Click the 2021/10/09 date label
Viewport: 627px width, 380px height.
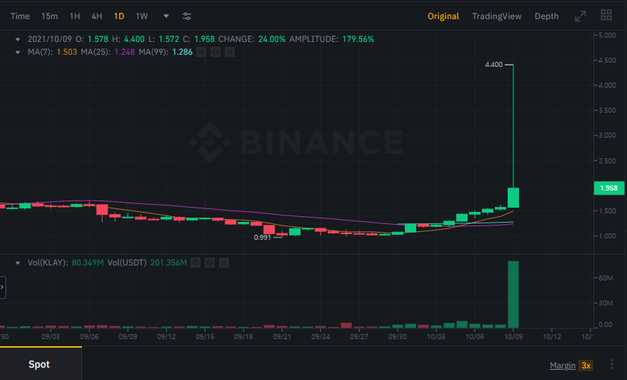[50, 39]
